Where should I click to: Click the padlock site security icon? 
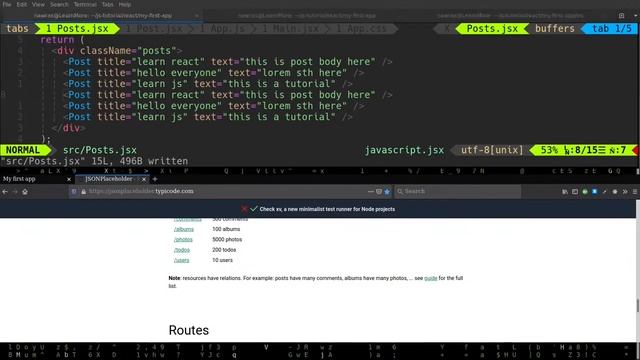click(83, 191)
